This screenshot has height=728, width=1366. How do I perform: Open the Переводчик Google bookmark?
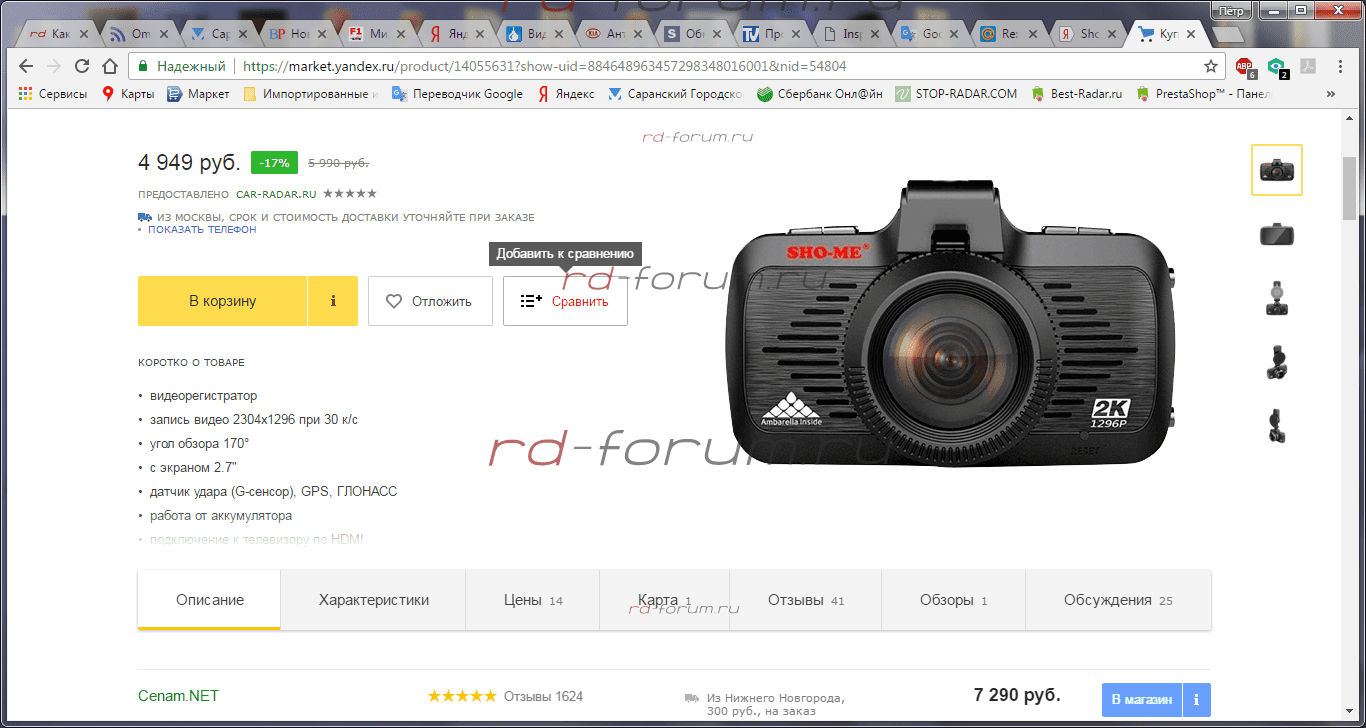coord(457,94)
